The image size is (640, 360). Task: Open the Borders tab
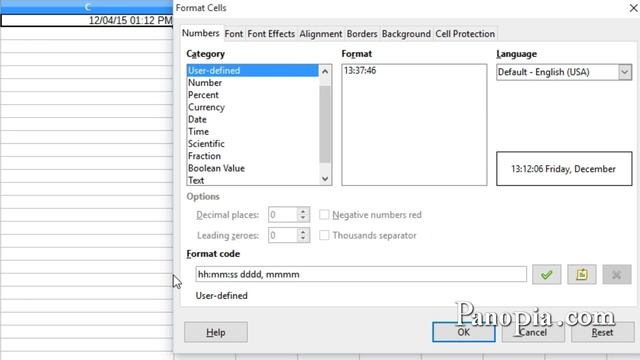[x=362, y=34]
